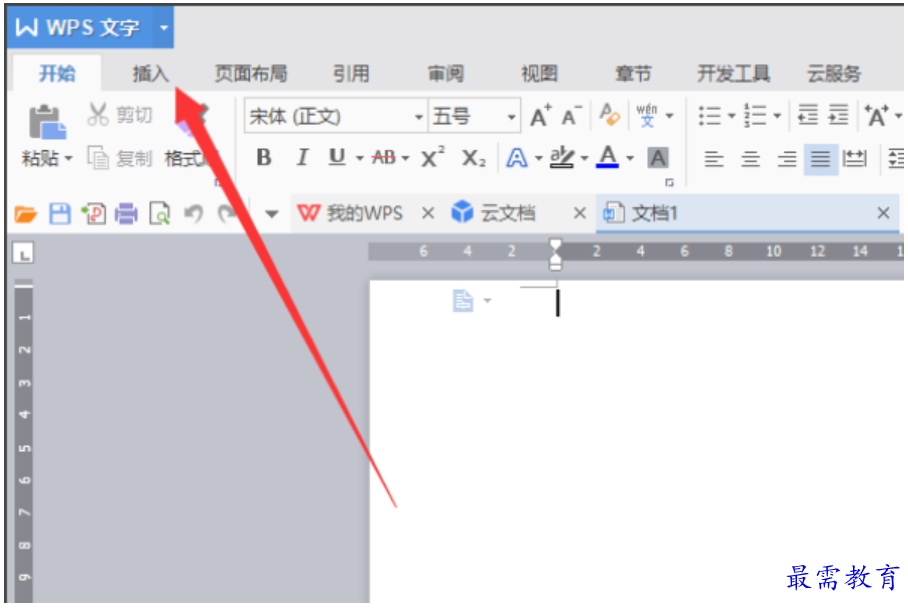Apply bulleted list icon
This screenshot has height=609, width=908.
pyautogui.click(x=709, y=116)
